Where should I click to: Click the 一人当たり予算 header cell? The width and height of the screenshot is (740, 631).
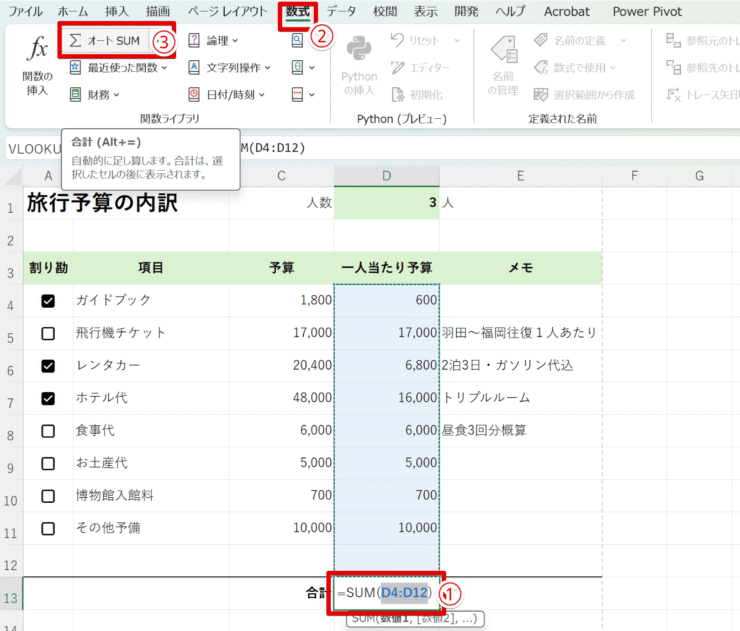click(387, 268)
